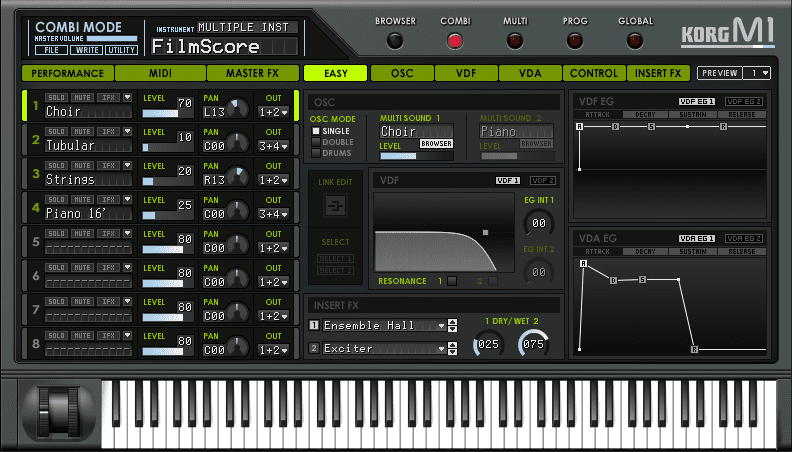Image resolution: width=792 pixels, height=452 pixels.
Task: Switch to the VDF tab
Action: [x=466, y=73]
